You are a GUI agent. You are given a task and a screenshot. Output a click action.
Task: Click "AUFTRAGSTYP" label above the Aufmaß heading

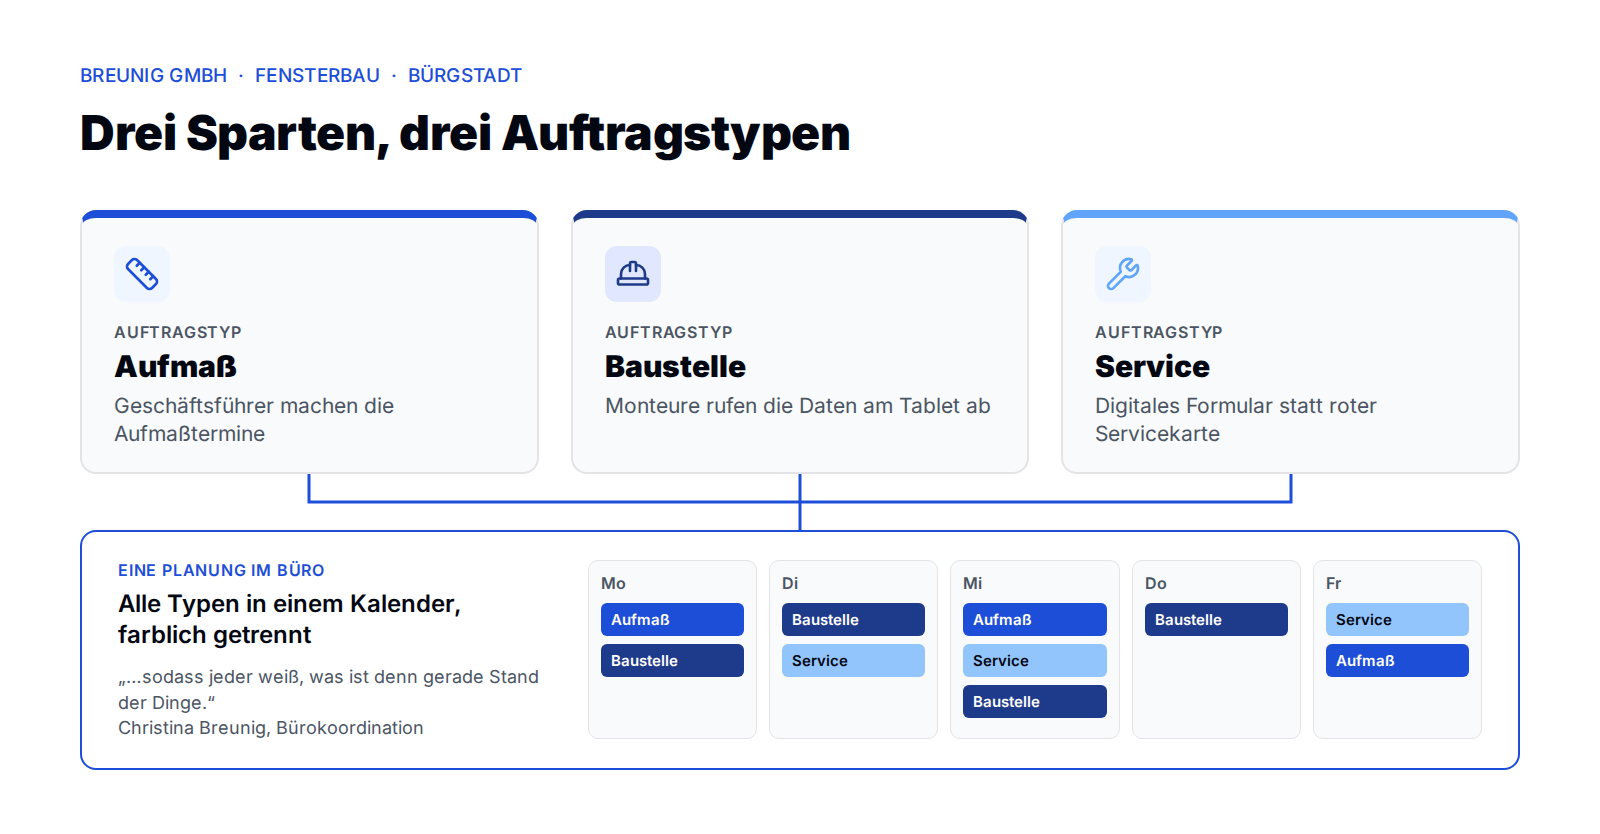178,332
